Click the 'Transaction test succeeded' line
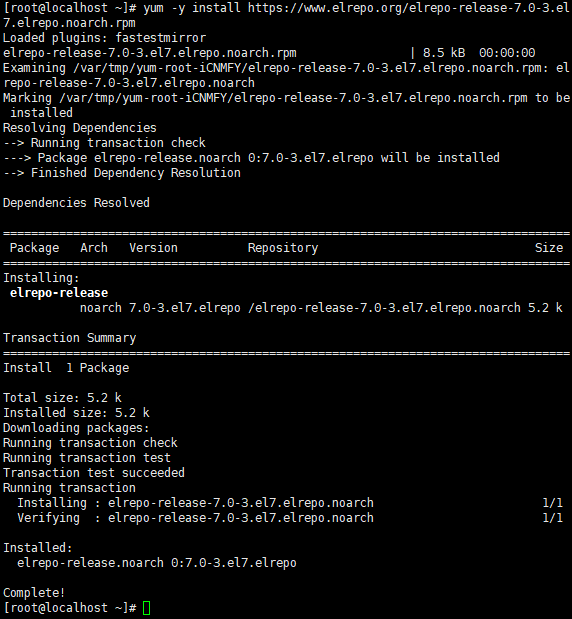Image resolution: width=572 pixels, height=619 pixels. point(94,473)
